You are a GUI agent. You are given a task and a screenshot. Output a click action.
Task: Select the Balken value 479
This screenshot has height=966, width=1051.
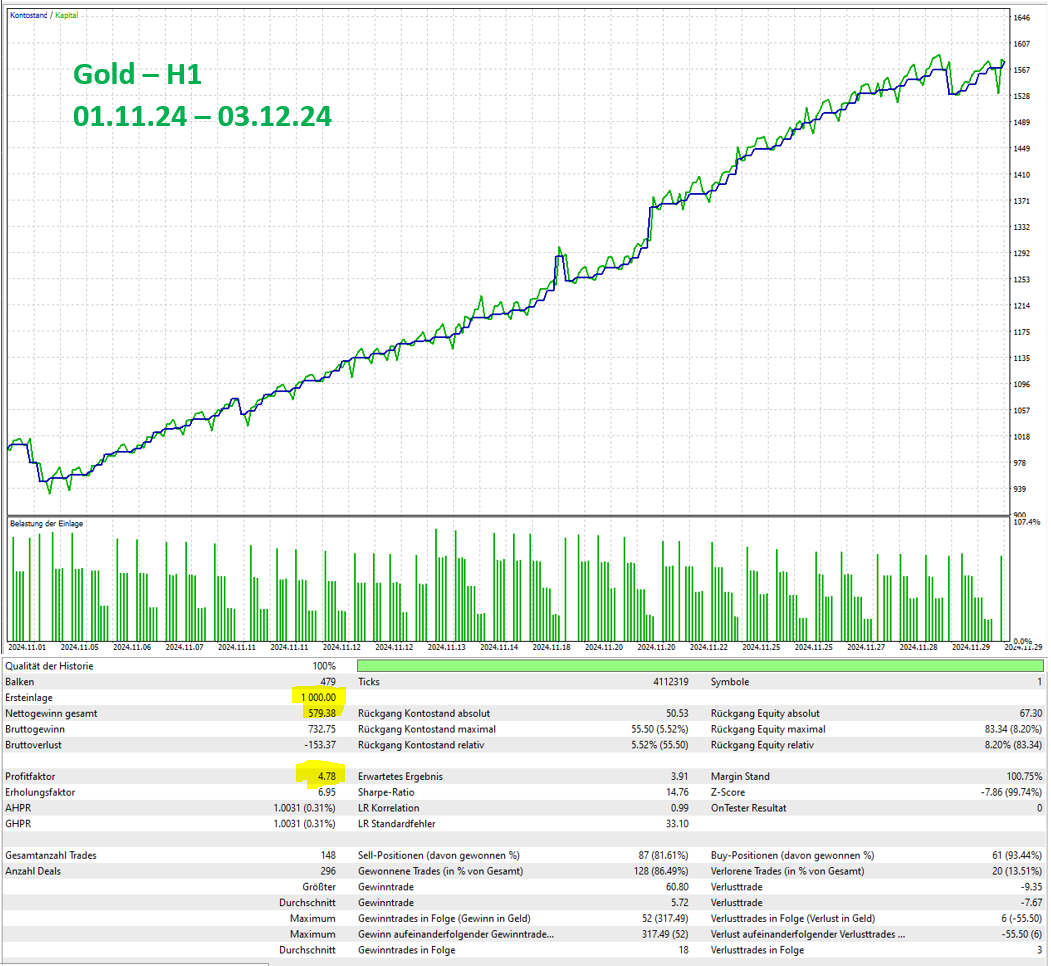[328, 682]
